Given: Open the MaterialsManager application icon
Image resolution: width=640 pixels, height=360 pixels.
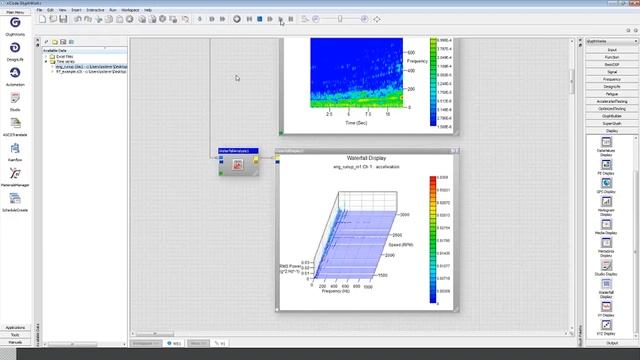Looking at the screenshot, I should 15,173.
